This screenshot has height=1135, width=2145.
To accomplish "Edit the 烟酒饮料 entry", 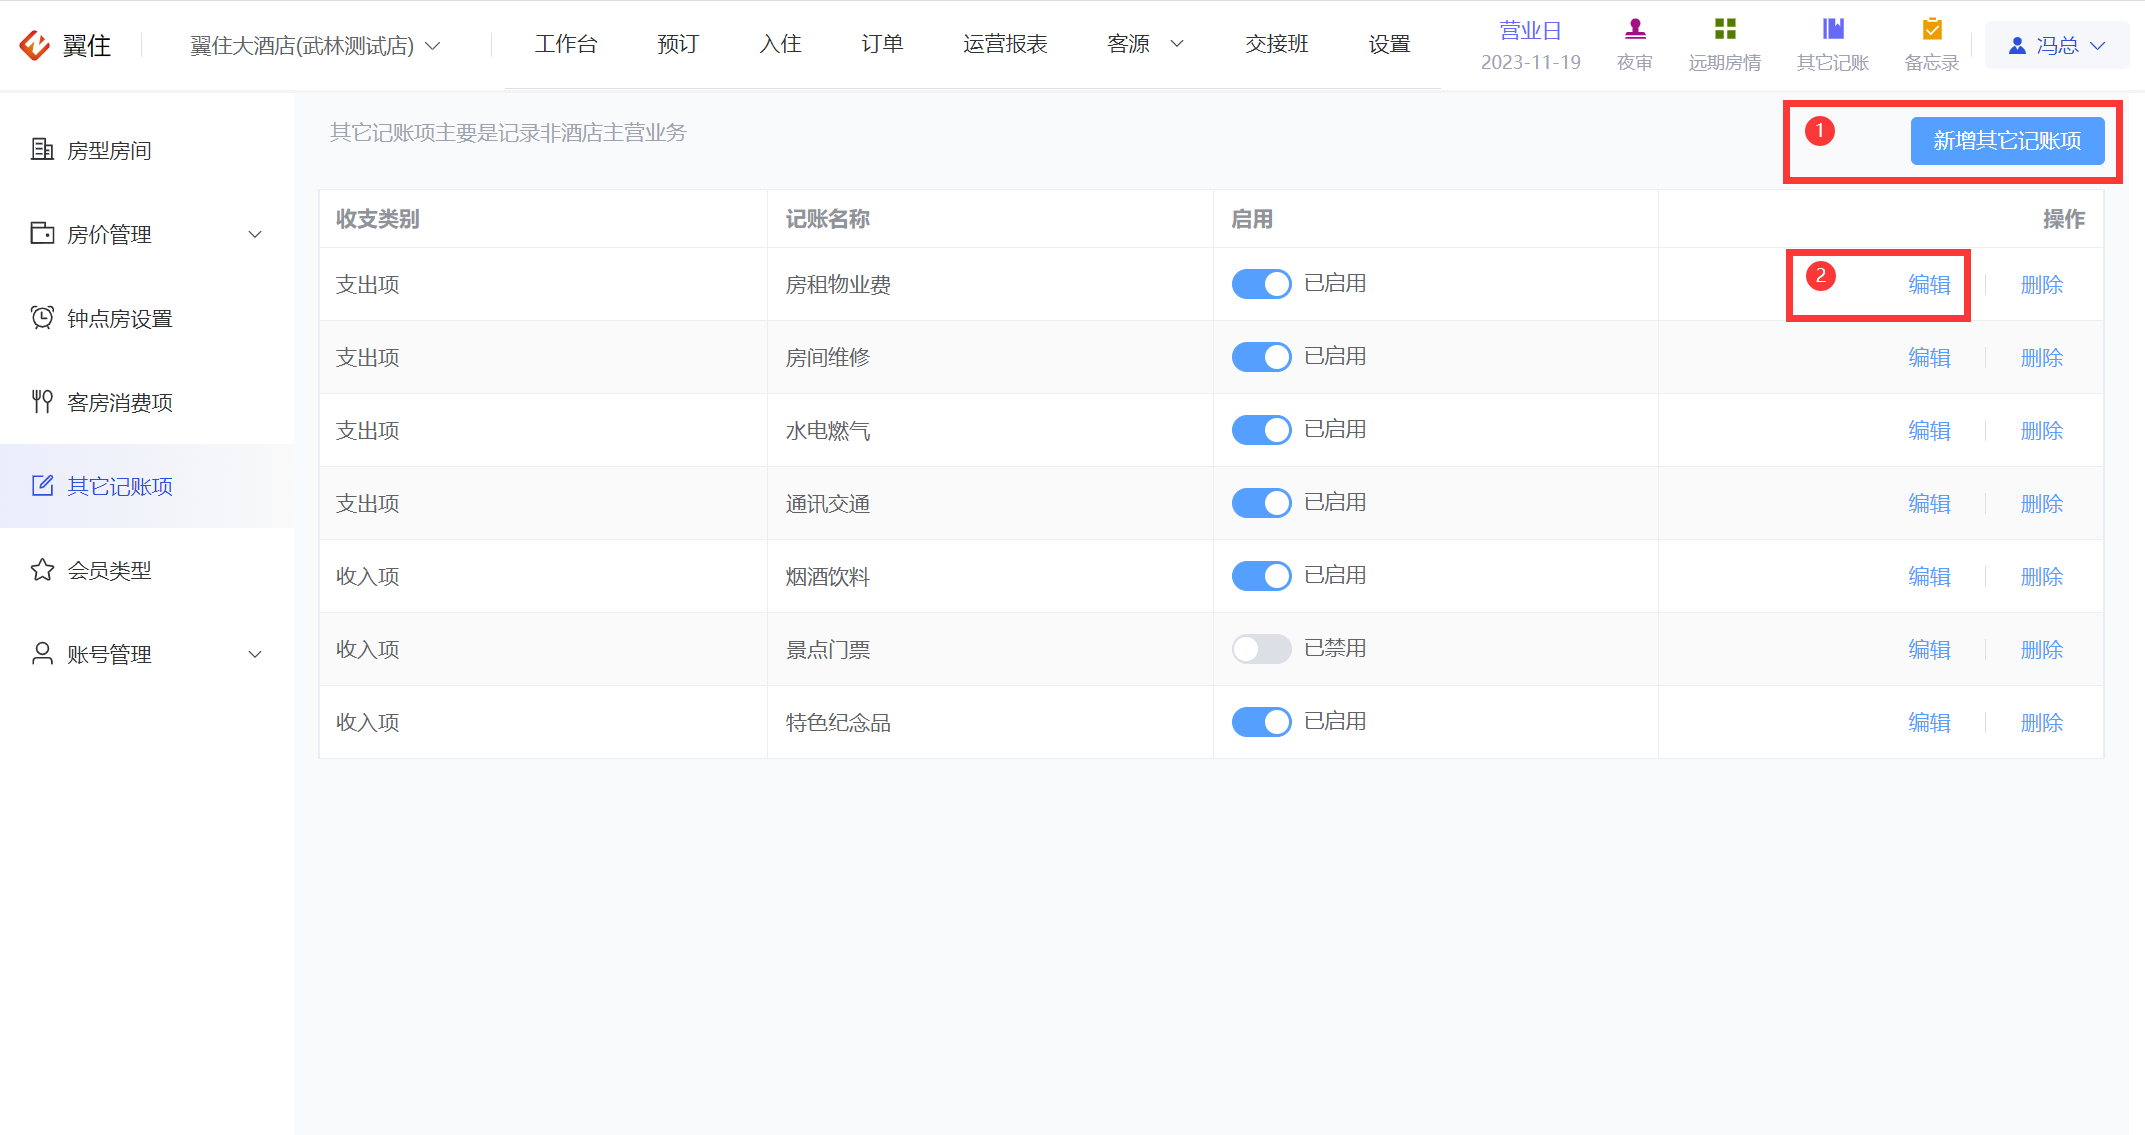I will (1929, 577).
